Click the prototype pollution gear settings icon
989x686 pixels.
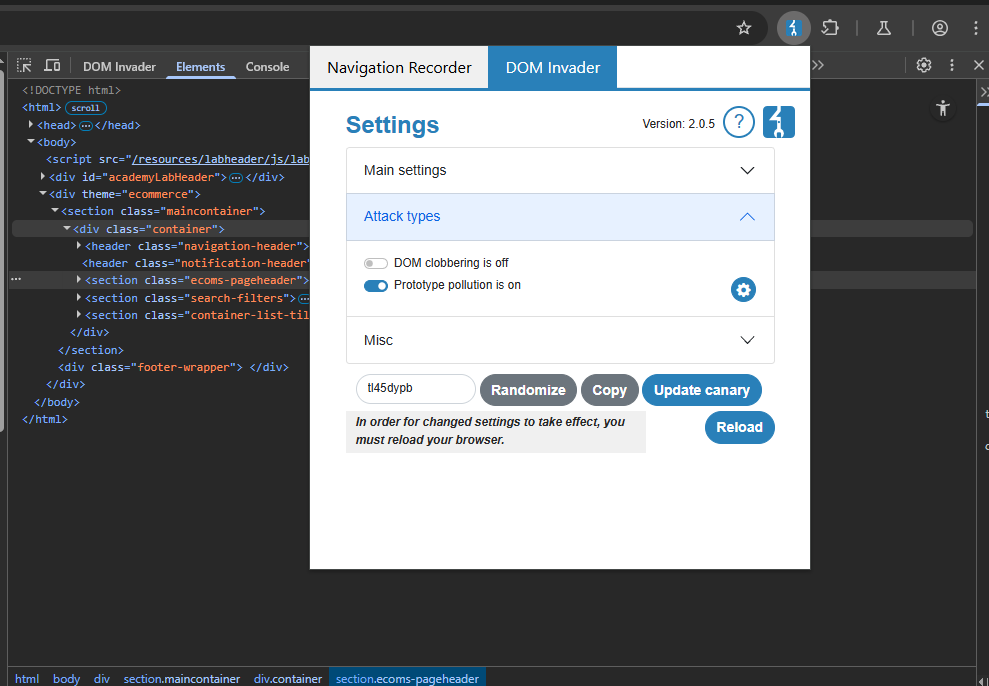point(743,290)
